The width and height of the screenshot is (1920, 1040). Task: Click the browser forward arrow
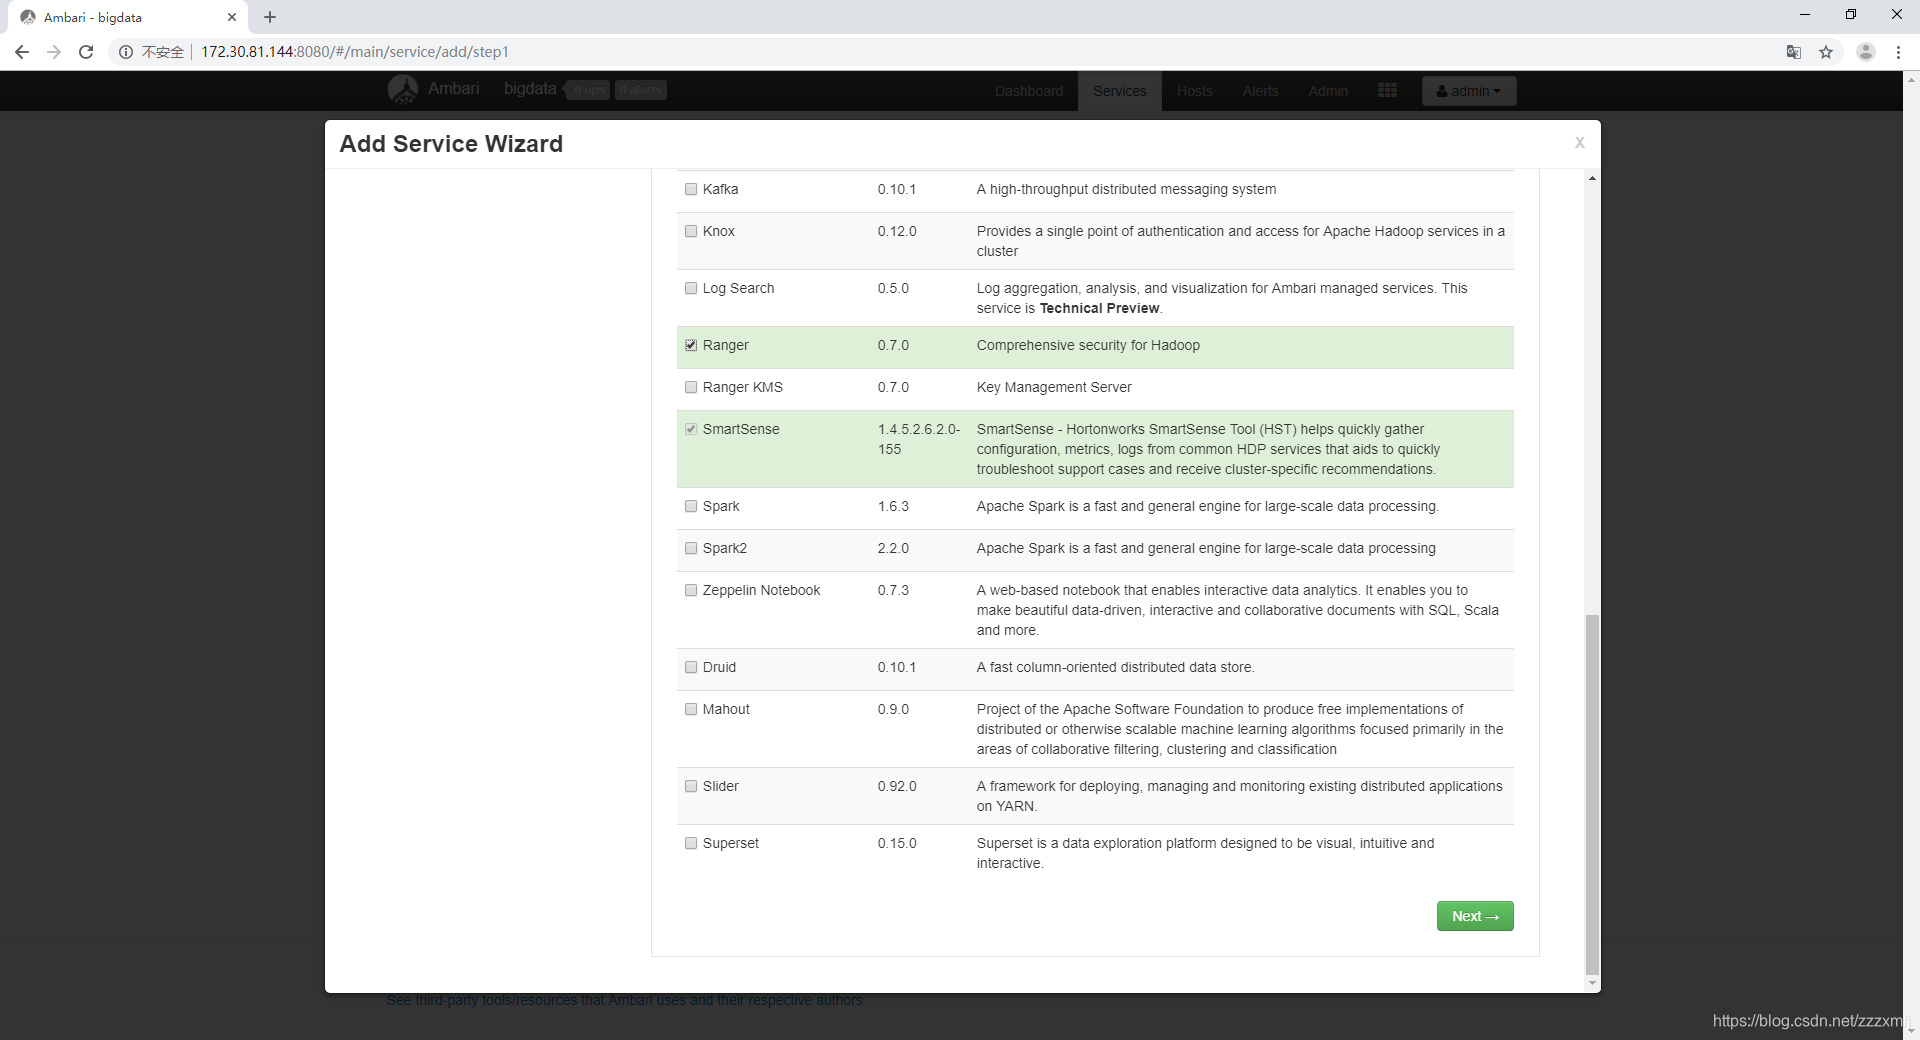tap(54, 52)
